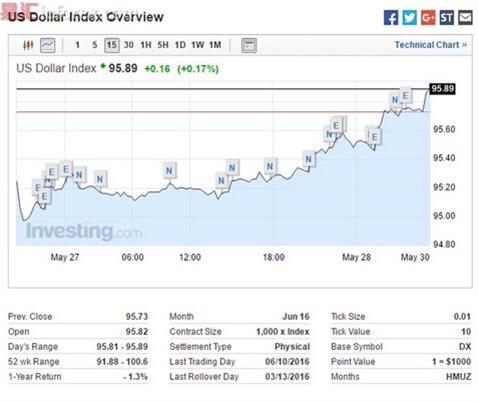Open the calendar date range picker
Screen dimensions: 478x401
click(249, 45)
